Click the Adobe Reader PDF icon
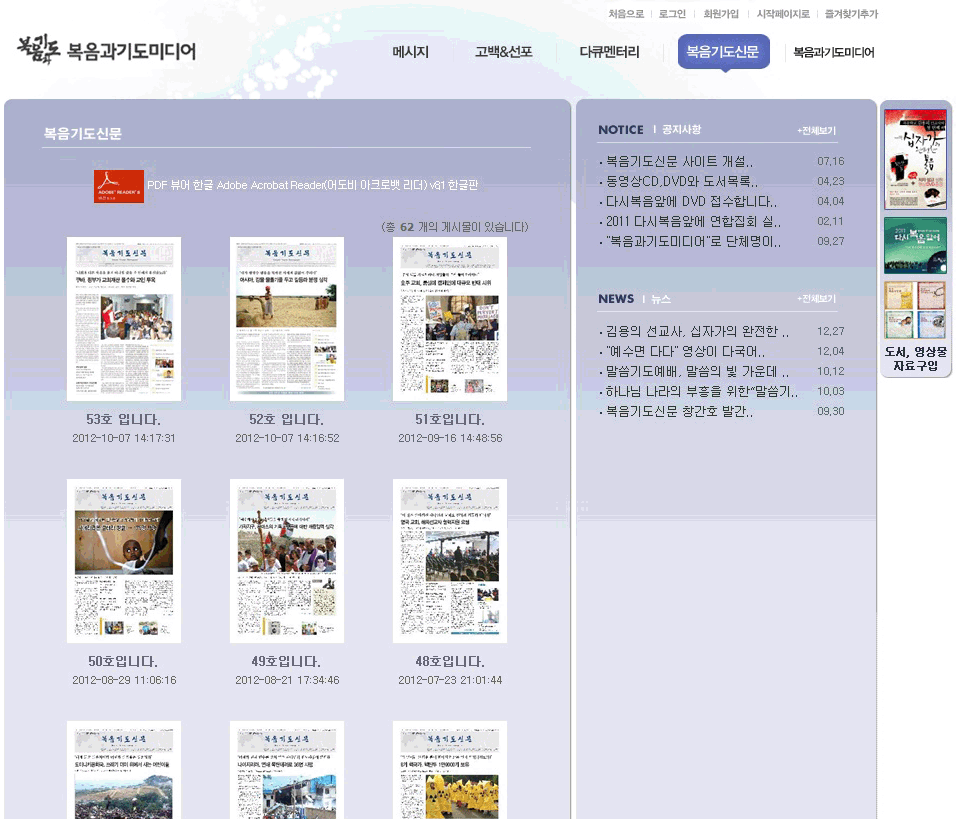Screen dimensions: 960x819 tap(119, 186)
